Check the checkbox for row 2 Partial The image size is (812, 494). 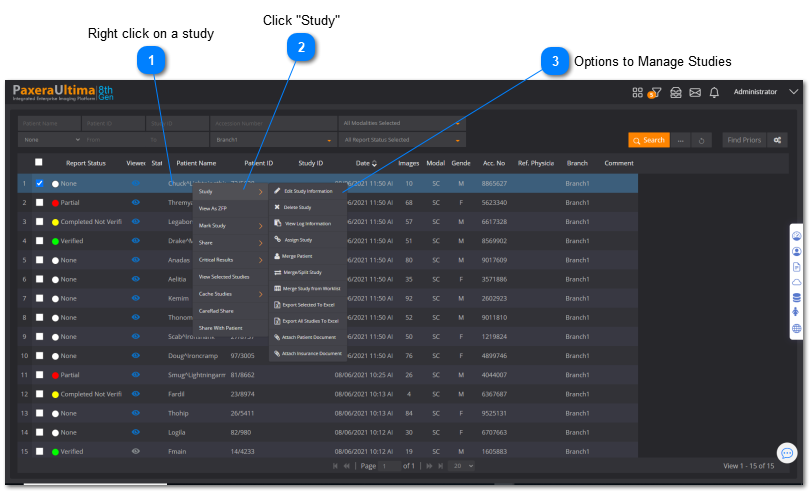39,202
